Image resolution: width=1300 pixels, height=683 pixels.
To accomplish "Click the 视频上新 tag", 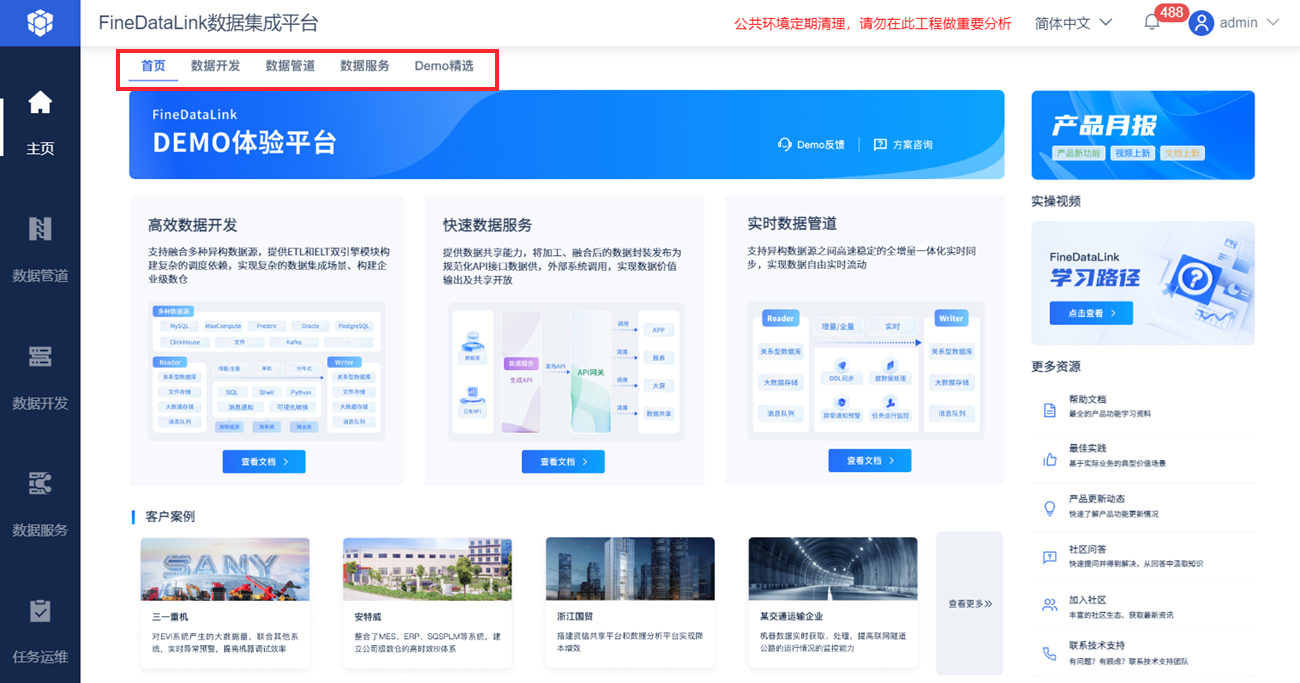I will [1133, 153].
